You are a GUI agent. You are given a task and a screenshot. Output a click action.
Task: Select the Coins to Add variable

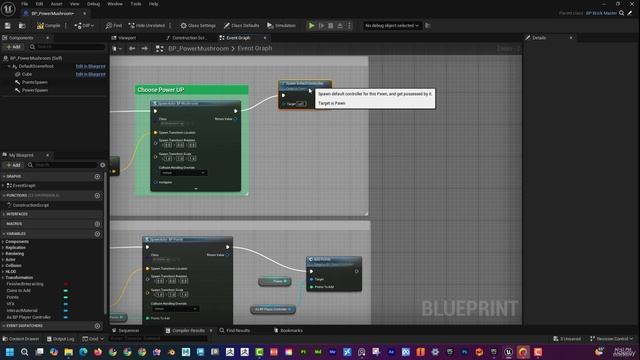pos(18,291)
